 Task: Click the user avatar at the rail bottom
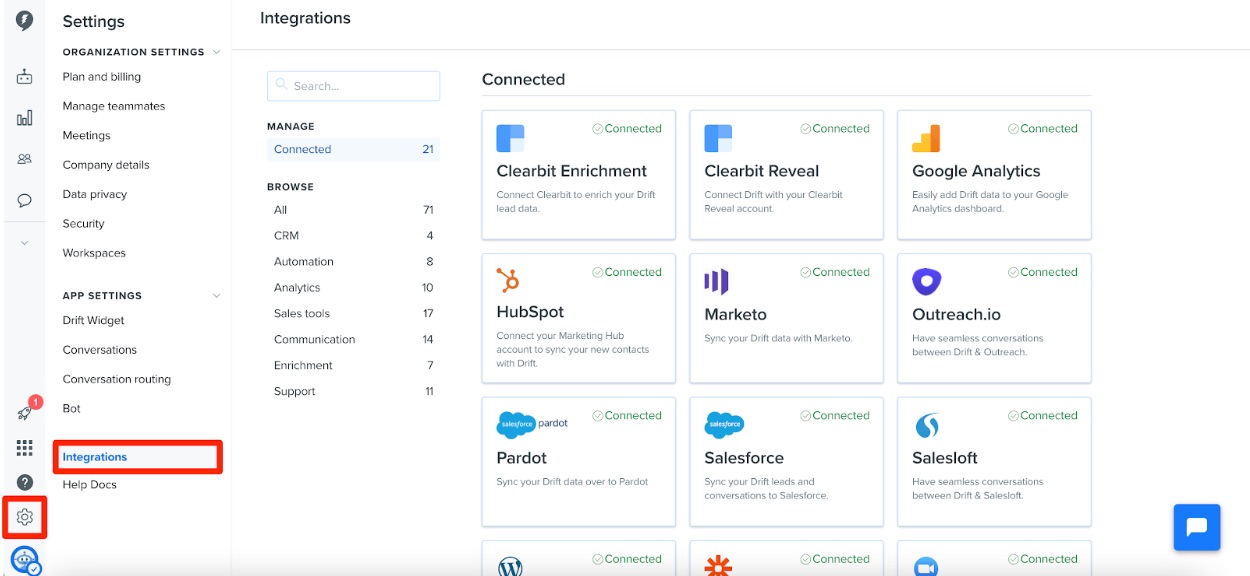click(x=25, y=560)
